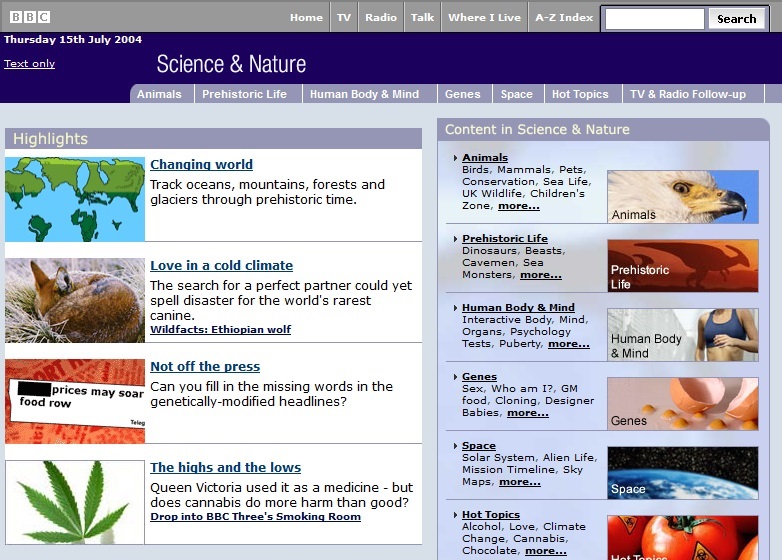Screen dimensions: 782x560
Task: Open Love in a cold climate story
Action: [221, 265]
